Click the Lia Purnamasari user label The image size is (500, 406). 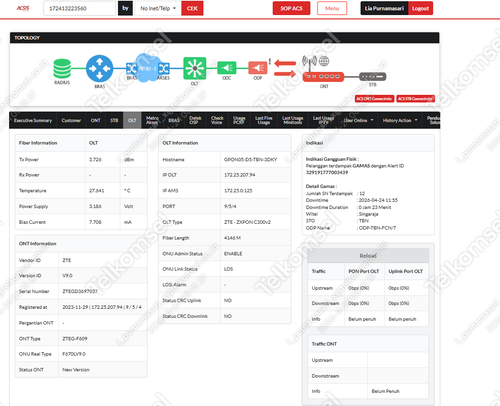pos(384,8)
